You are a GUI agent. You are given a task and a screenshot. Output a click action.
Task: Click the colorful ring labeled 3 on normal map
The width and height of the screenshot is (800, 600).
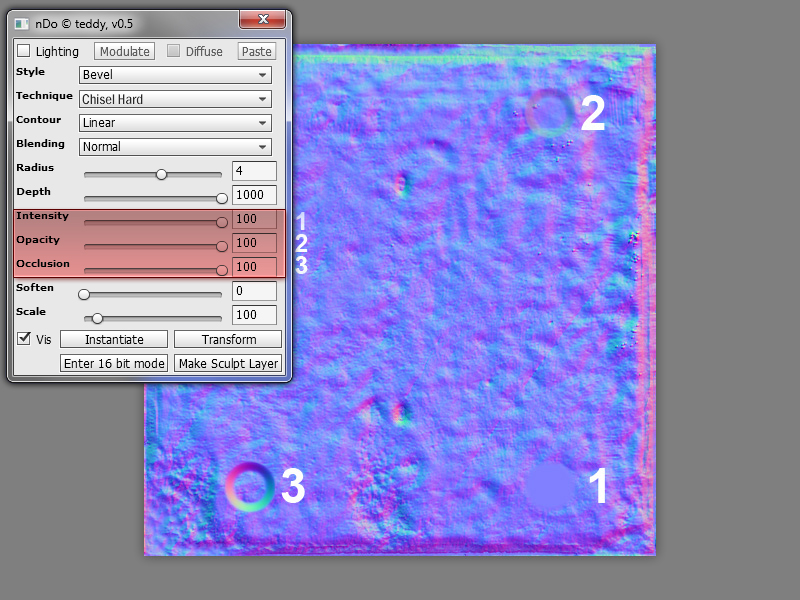pos(250,487)
